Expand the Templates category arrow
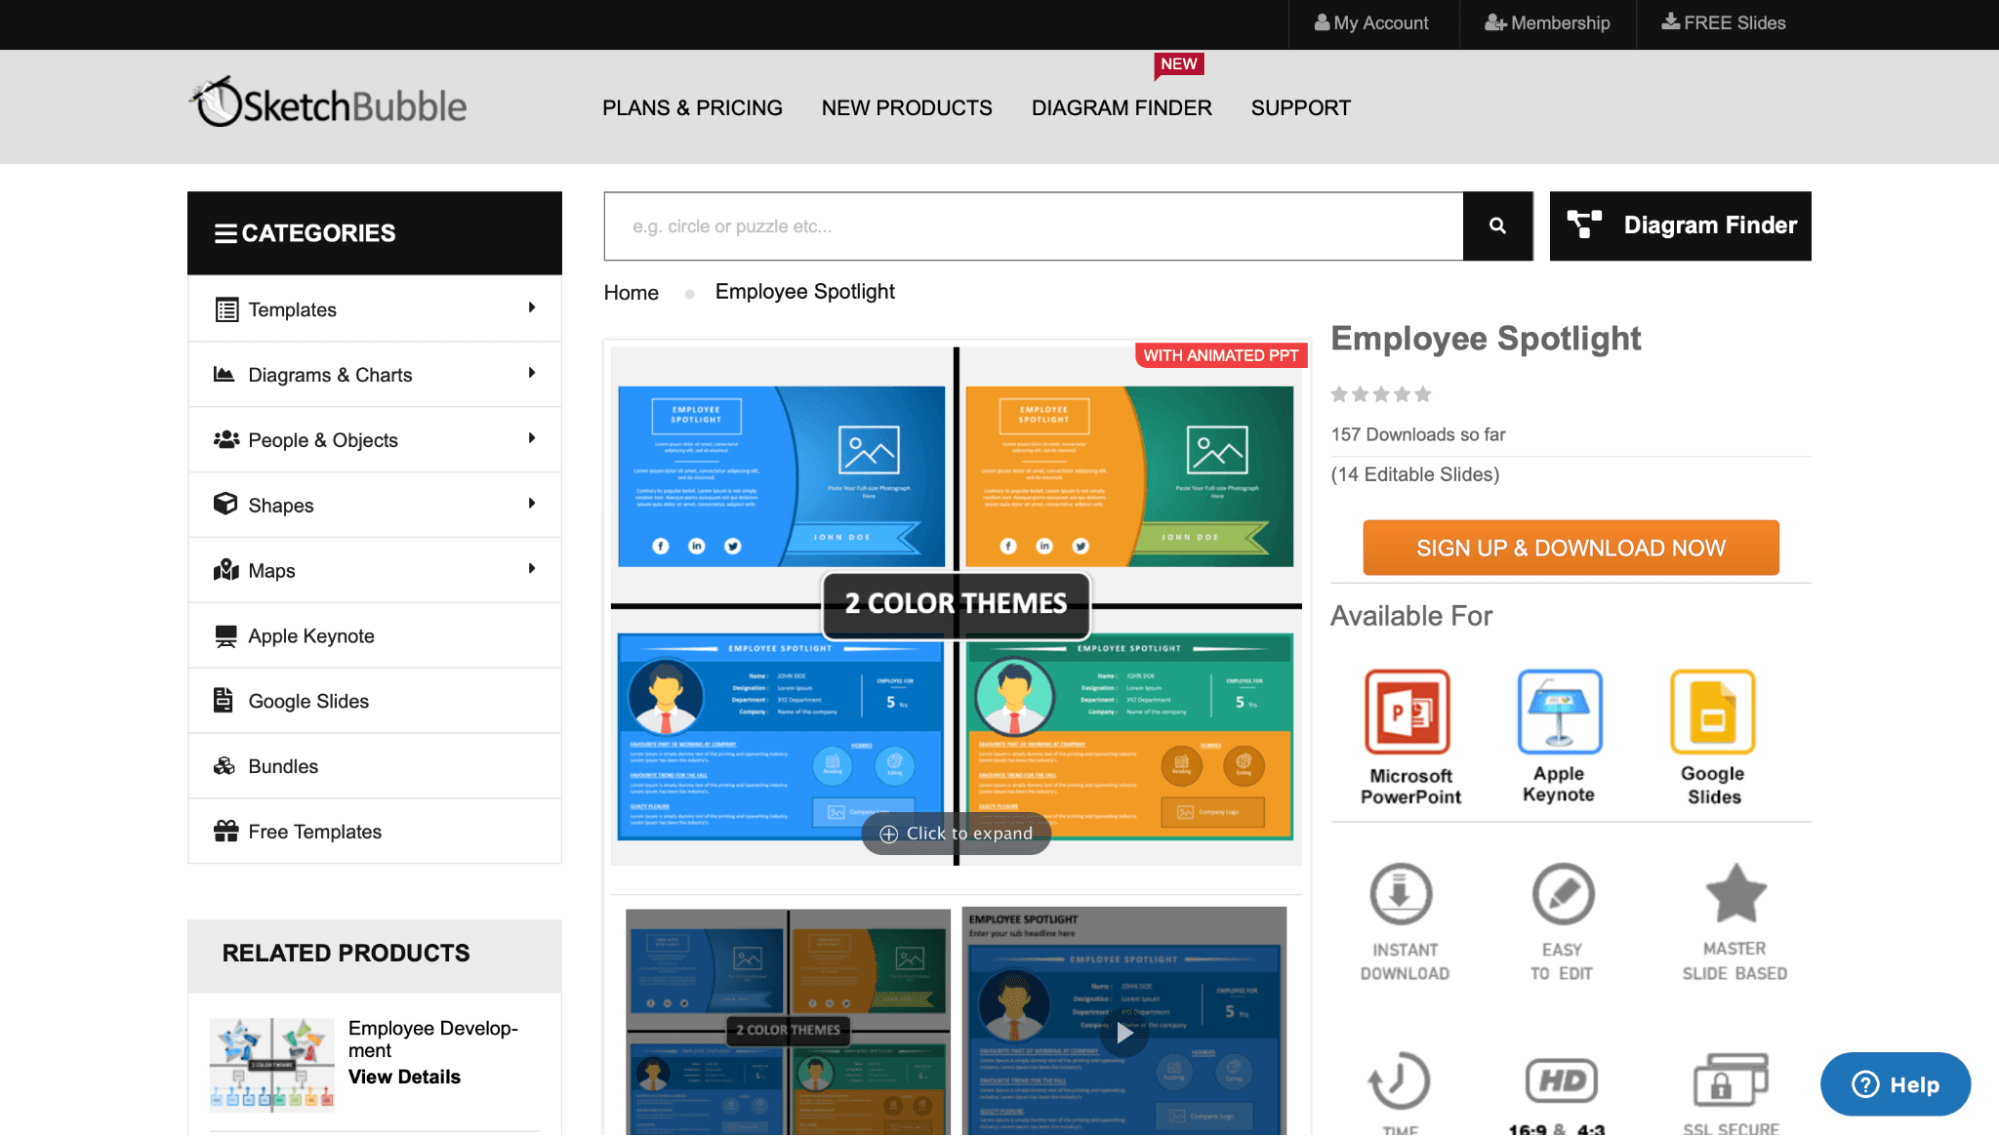This screenshot has width=1999, height=1136. (531, 308)
